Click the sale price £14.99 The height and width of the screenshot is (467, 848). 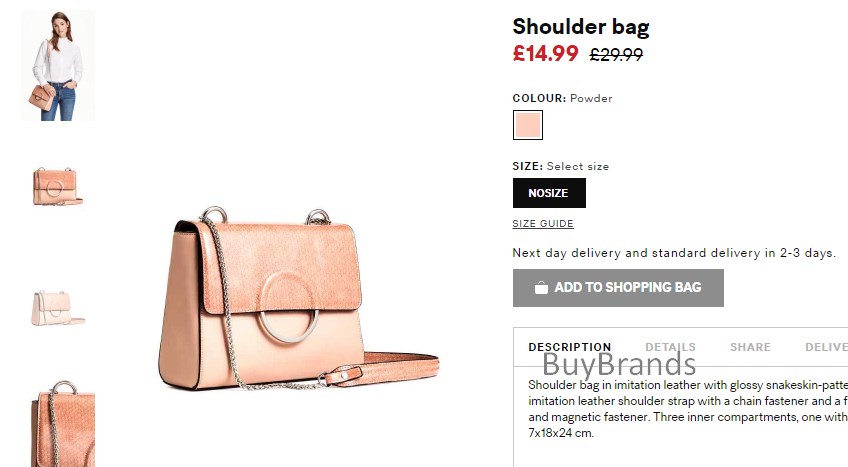tap(546, 54)
